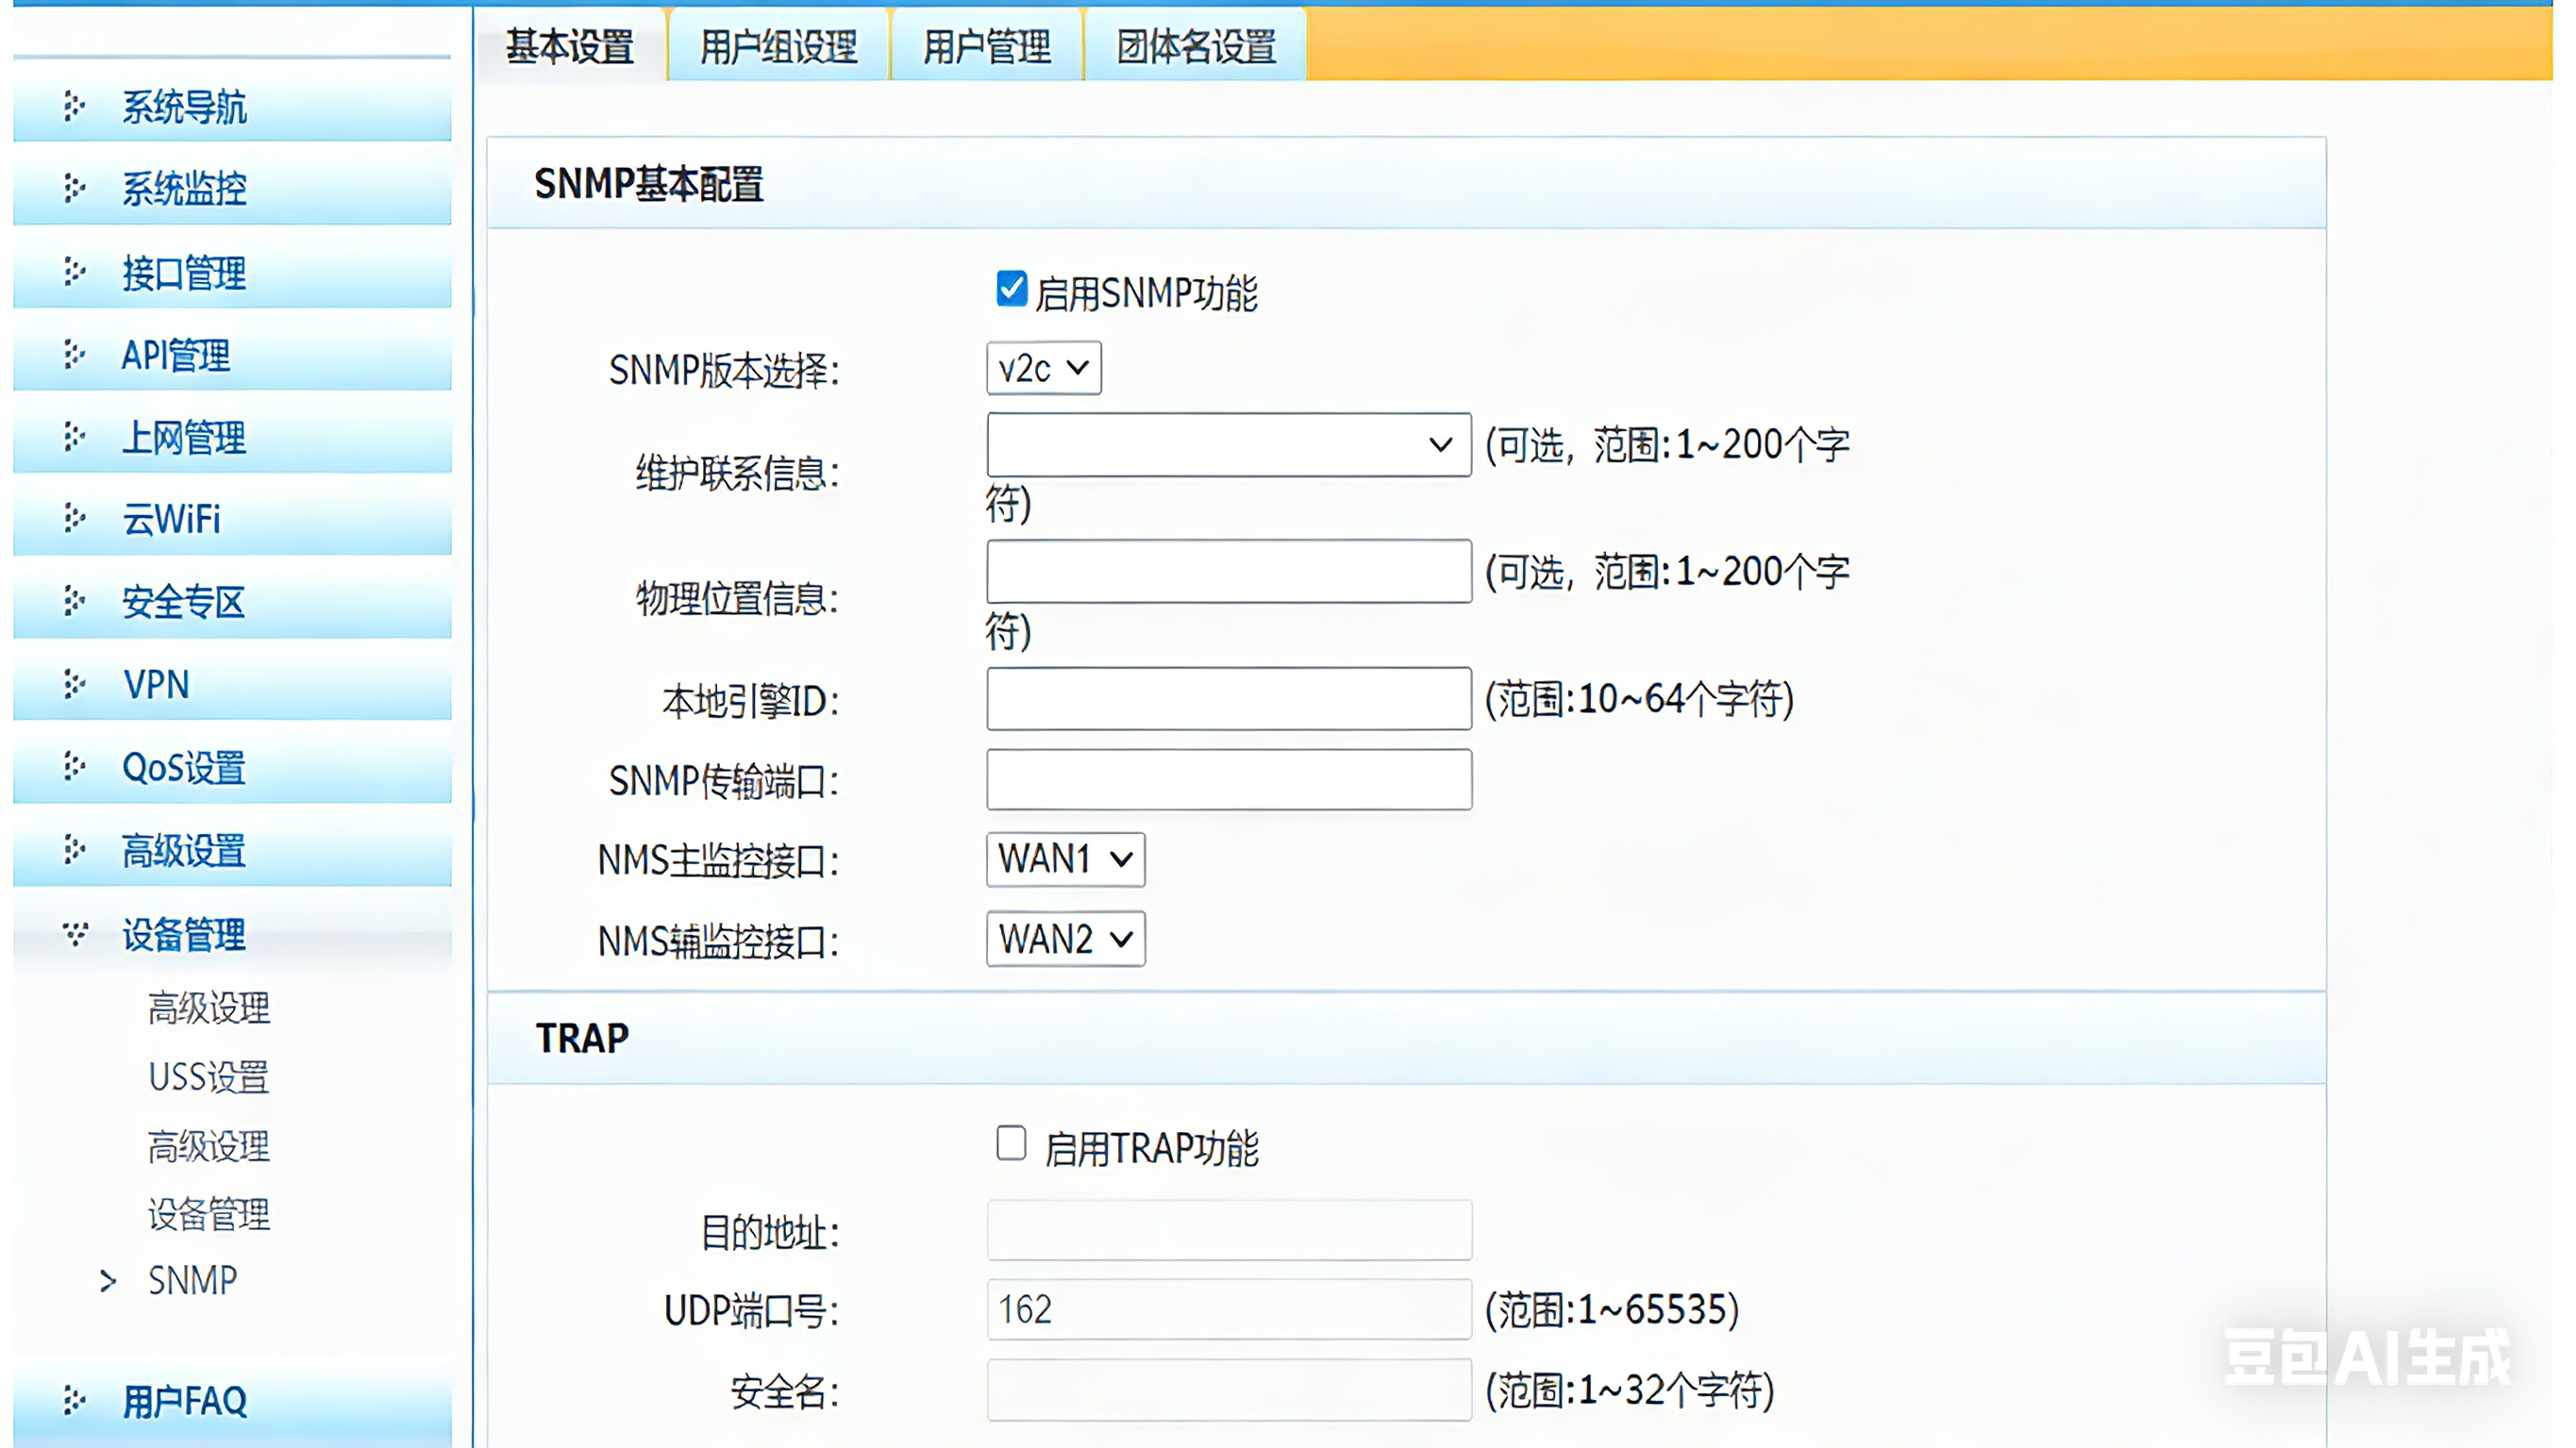Click the arrow icon beside 用户FAQ

73,1400
